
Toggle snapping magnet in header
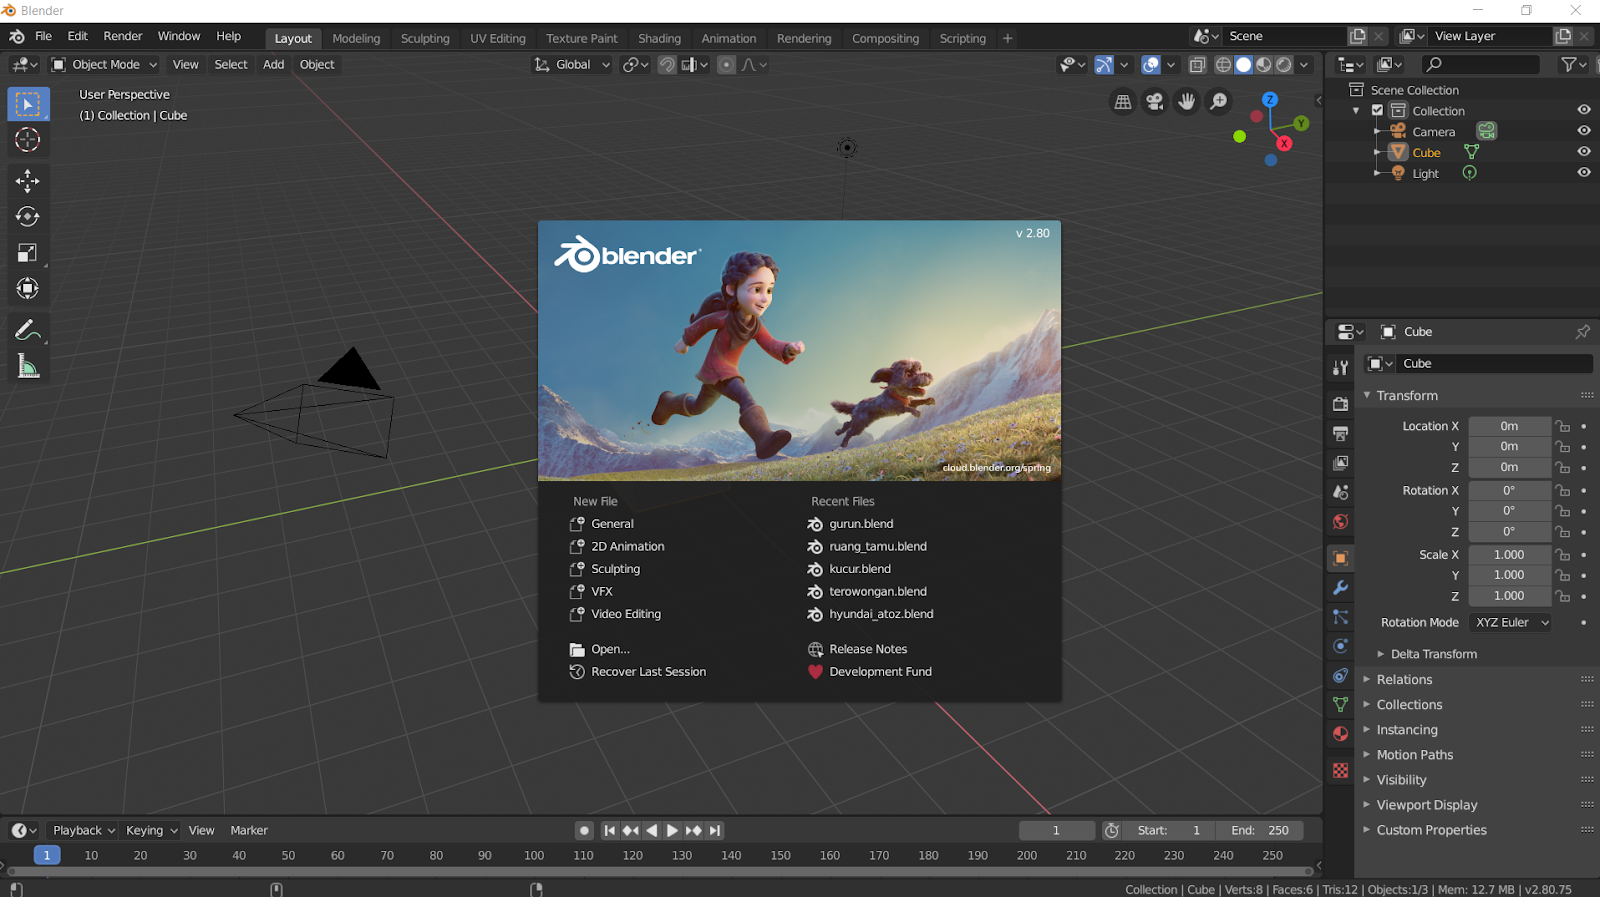pyautogui.click(x=666, y=65)
